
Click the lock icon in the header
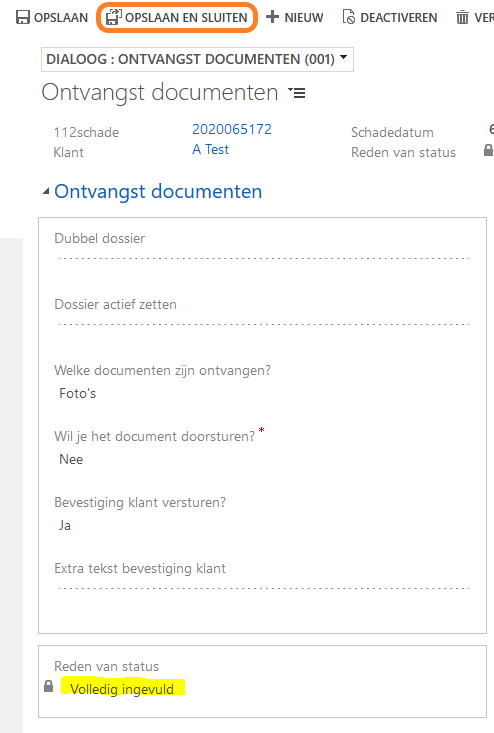click(x=488, y=150)
